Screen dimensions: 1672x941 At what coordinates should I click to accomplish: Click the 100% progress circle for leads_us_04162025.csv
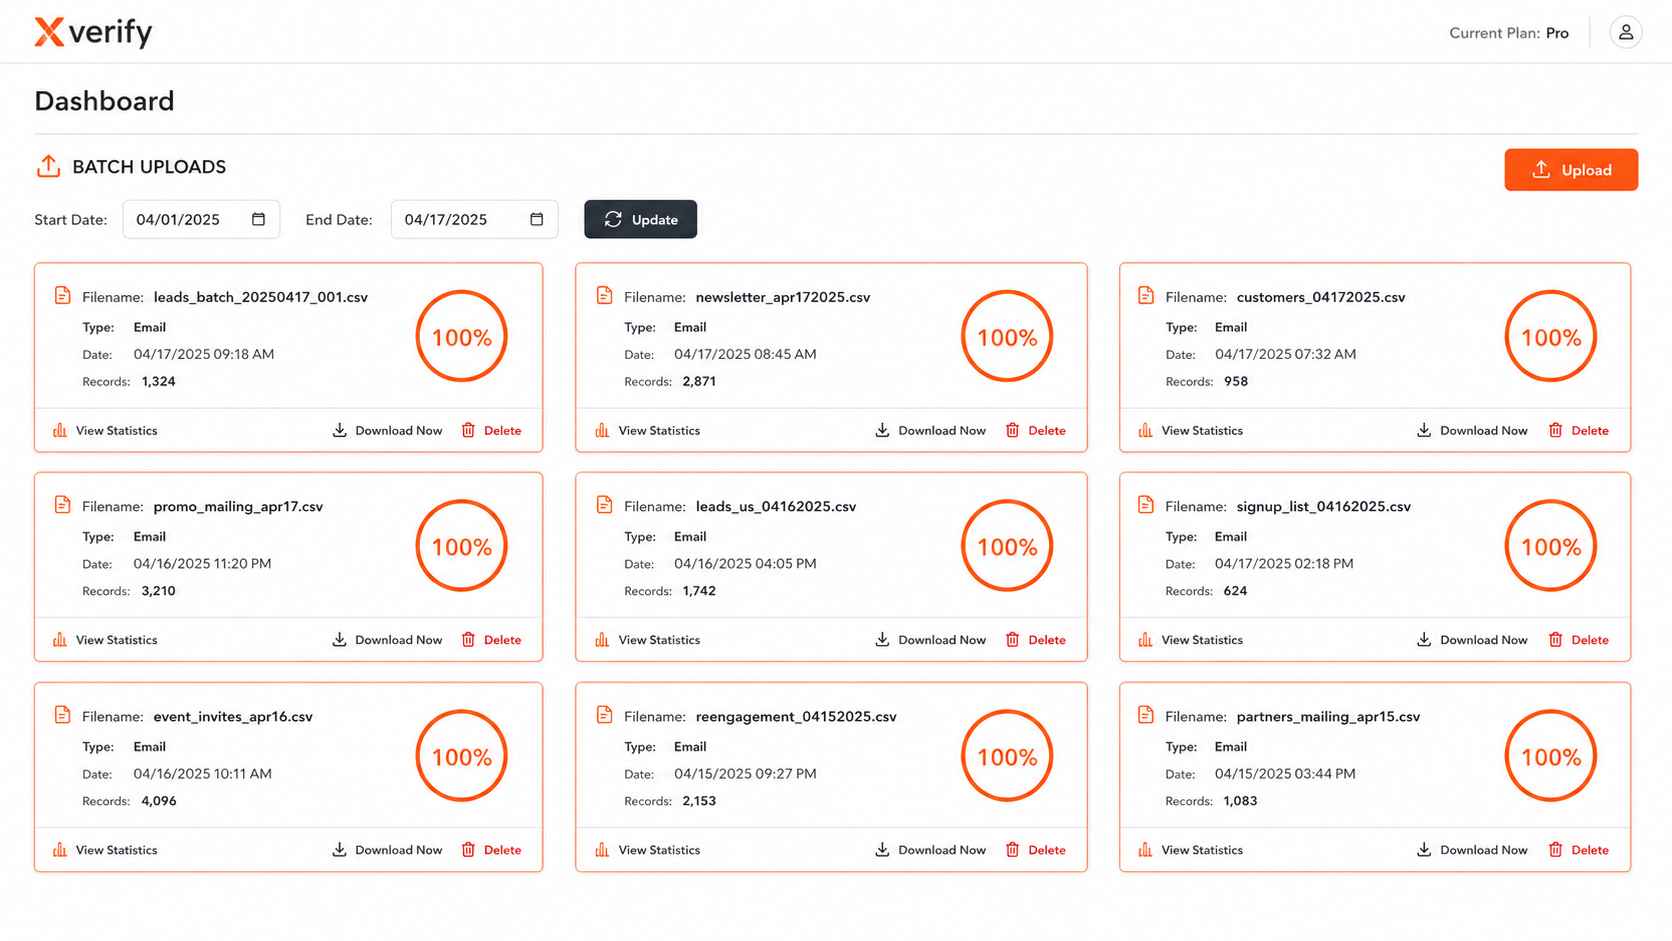(1006, 546)
